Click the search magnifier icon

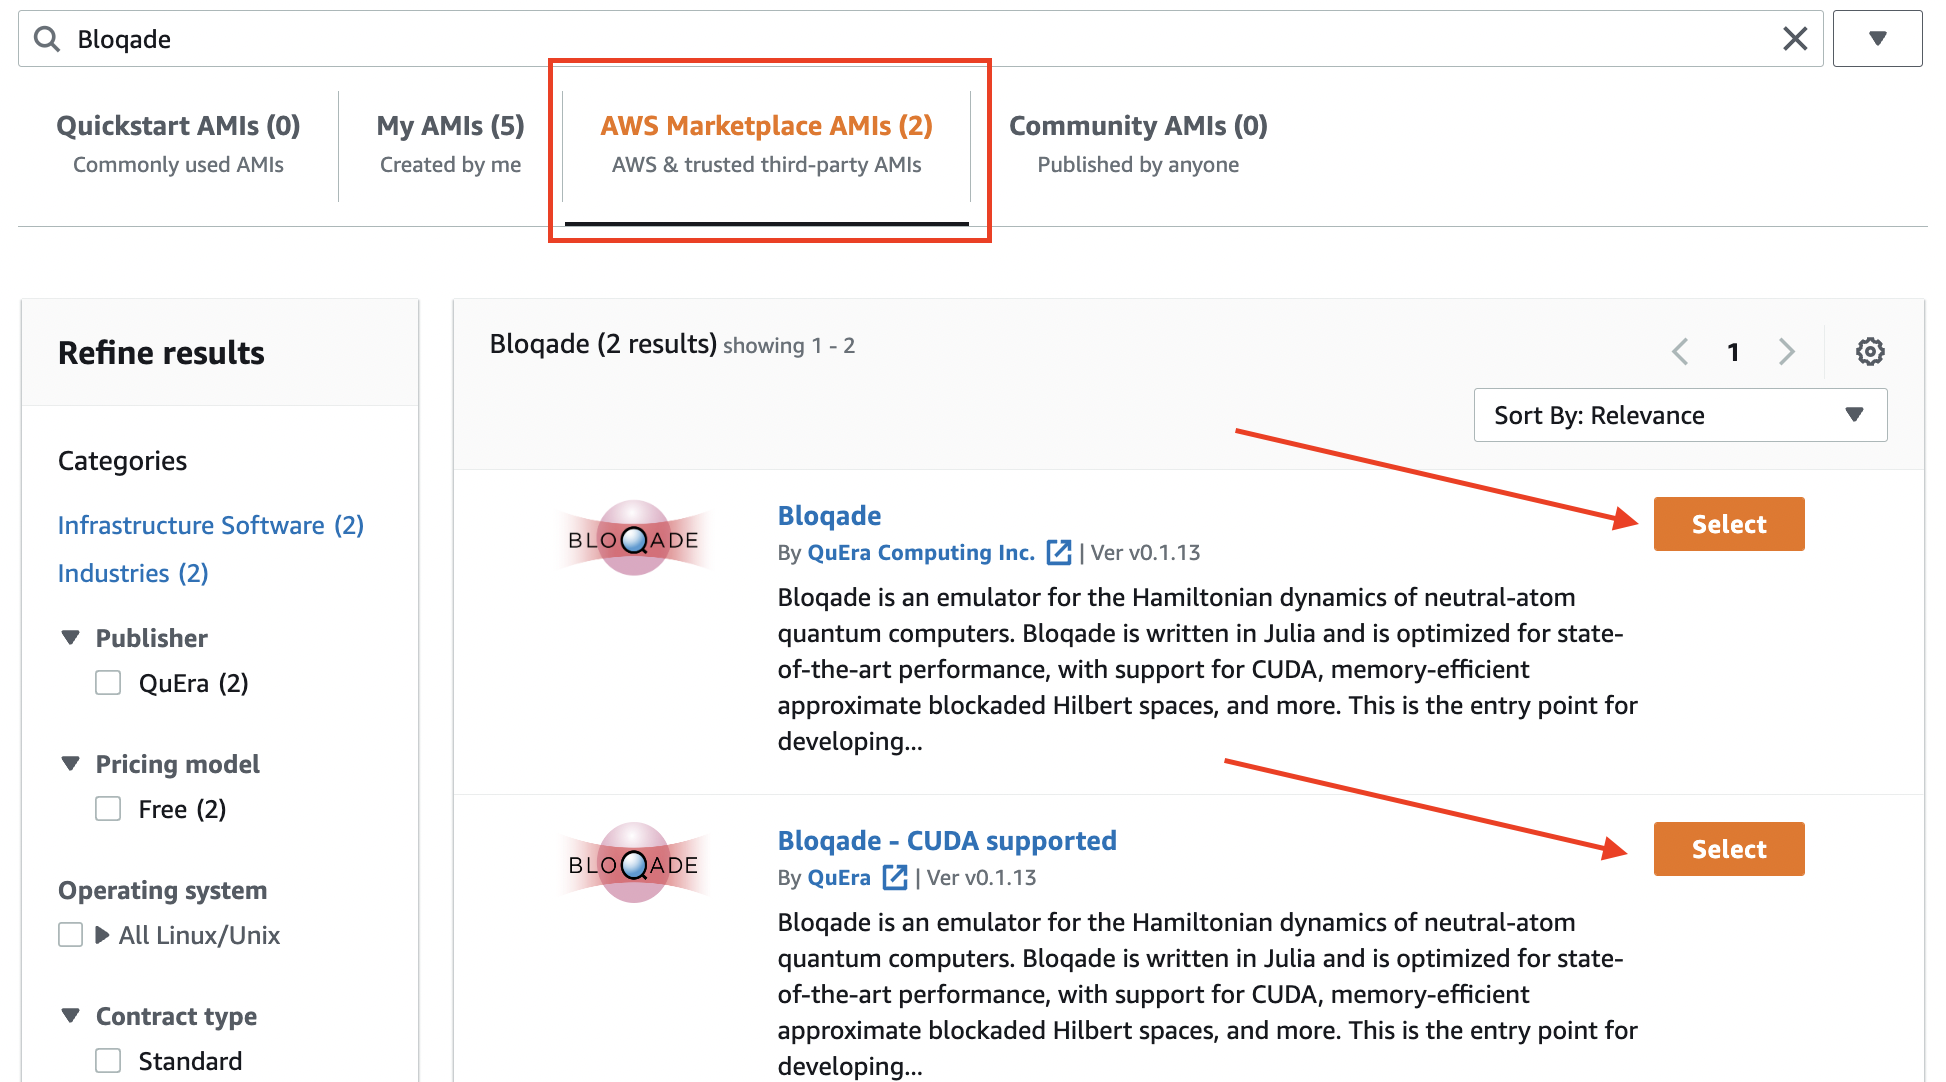46,39
